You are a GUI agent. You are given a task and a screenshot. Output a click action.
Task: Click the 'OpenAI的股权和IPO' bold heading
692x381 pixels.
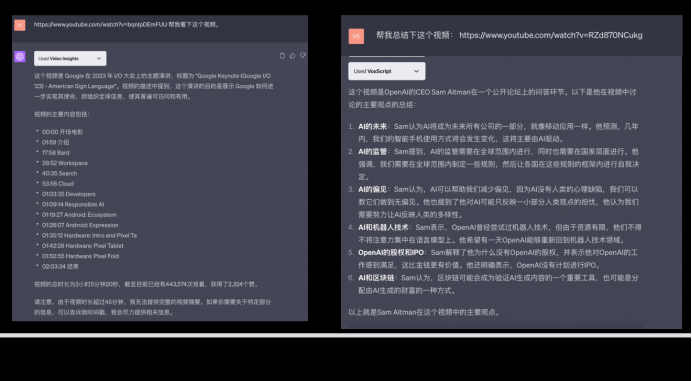click(391, 253)
